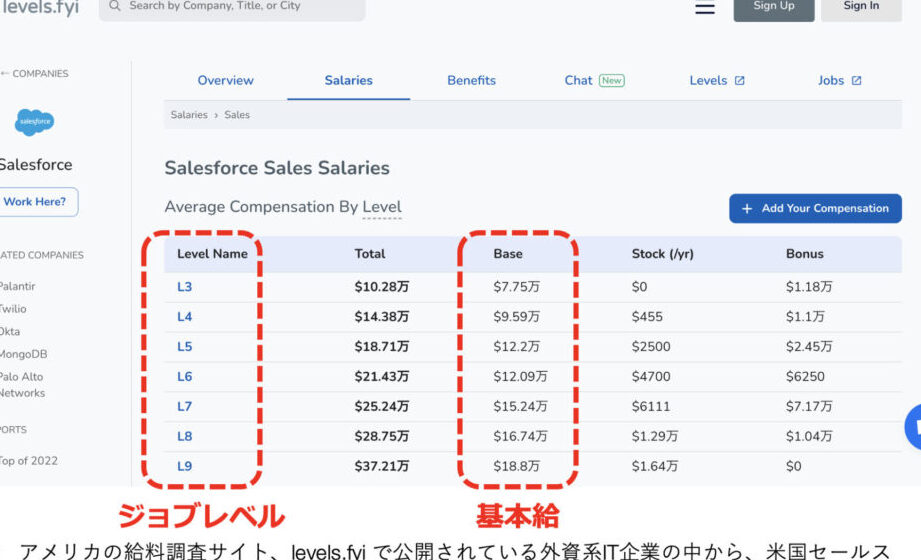Screen dimensions: 921x560
Task: Switch to the Overview tab
Action: (x=225, y=81)
